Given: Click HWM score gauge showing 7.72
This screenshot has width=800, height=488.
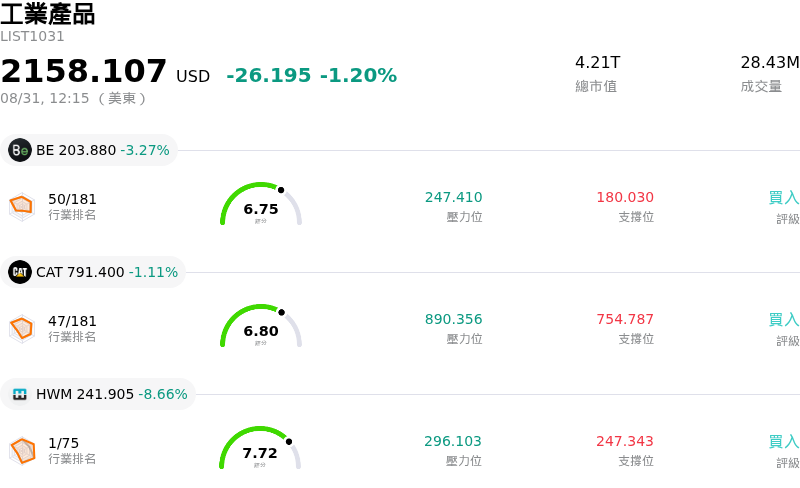Looking at the screenshot, I should point(260,448).
